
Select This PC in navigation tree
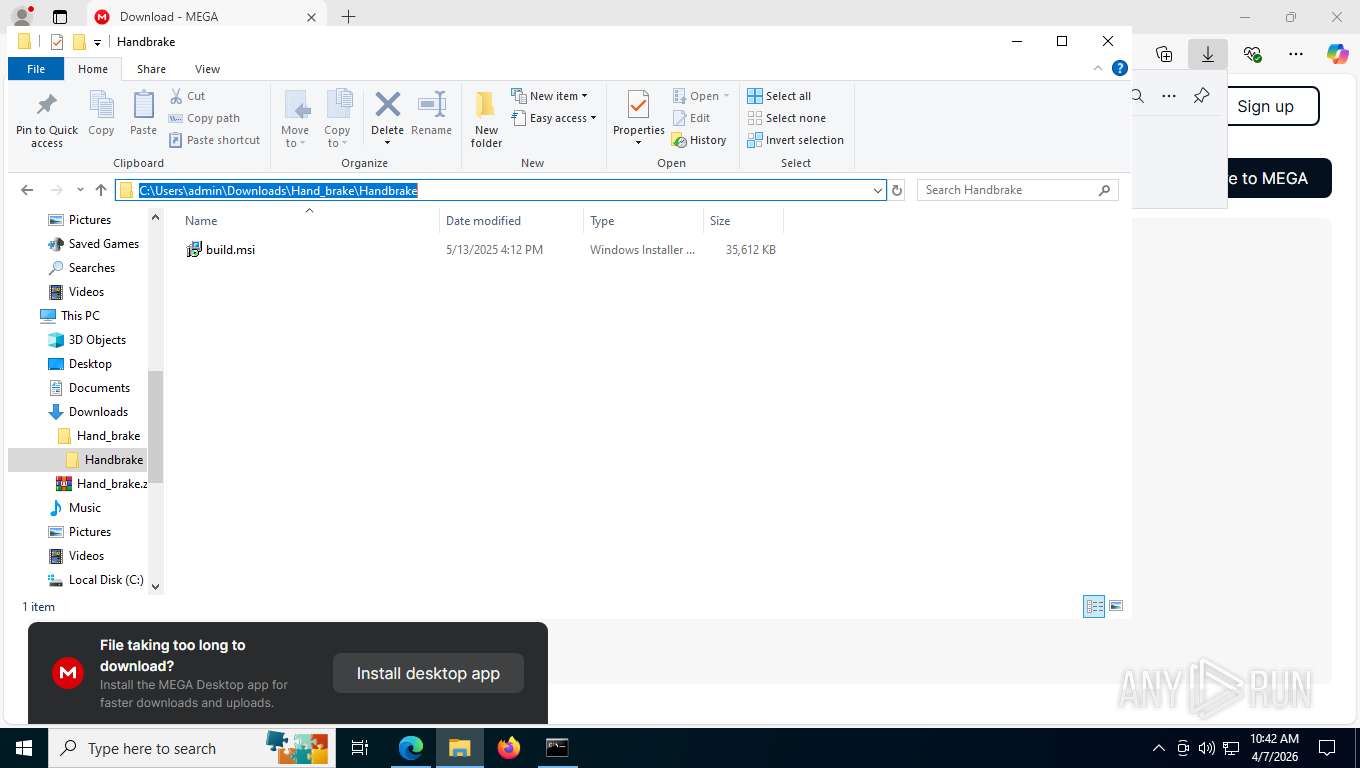click(x=70, y=316)
